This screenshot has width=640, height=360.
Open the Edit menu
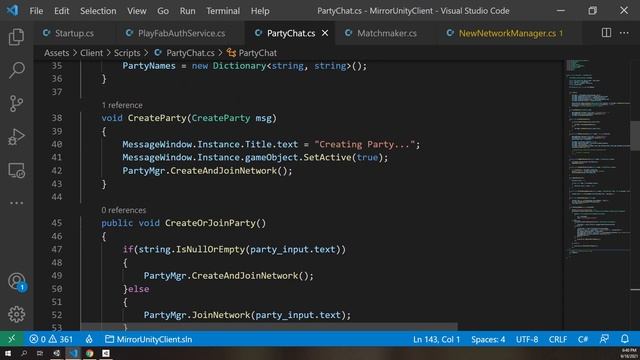62,11
